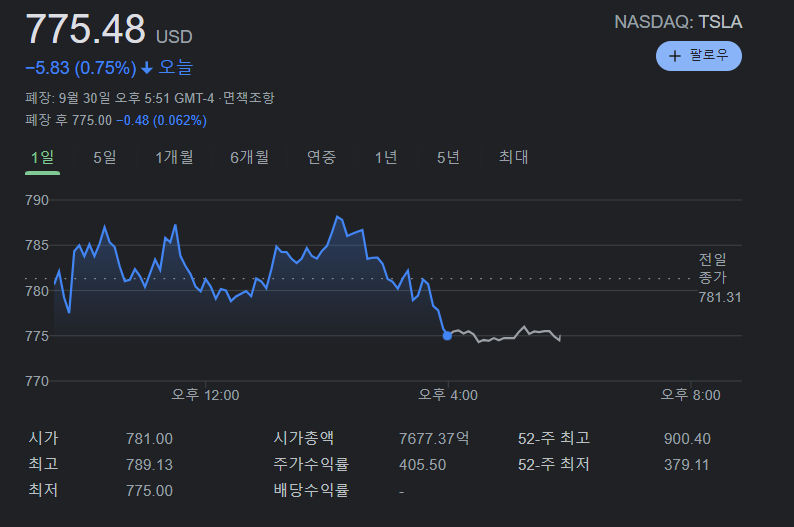The image size is (794, 527).
Task: Click the 52-주 최고 label
Action: tap(554, 438)
